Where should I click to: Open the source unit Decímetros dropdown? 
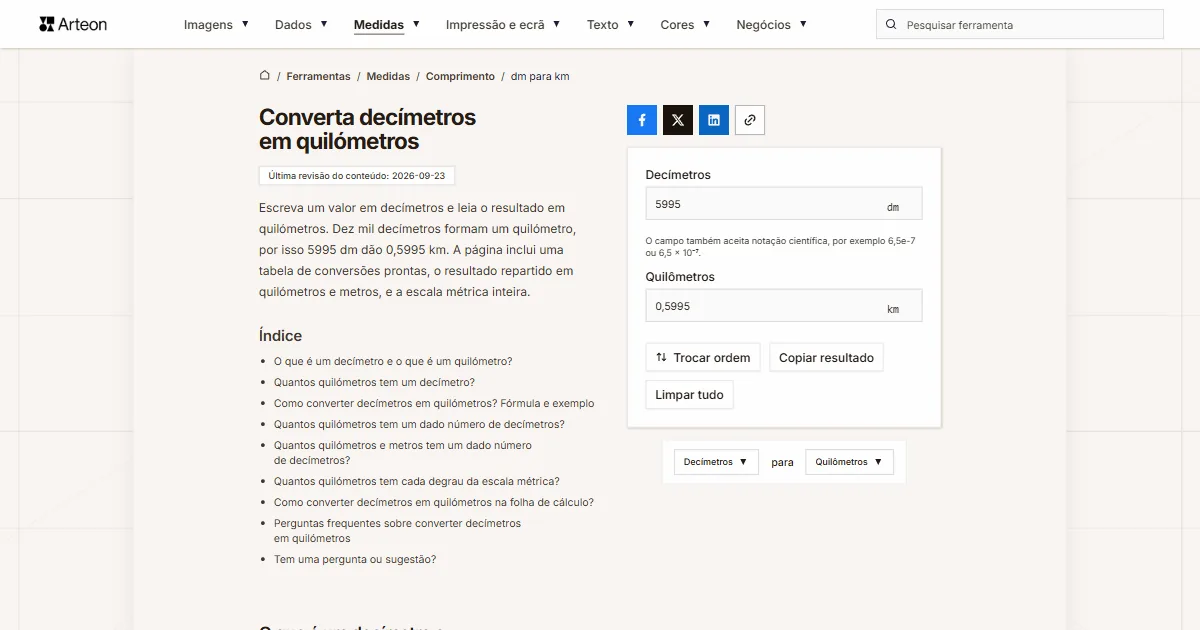716,462
